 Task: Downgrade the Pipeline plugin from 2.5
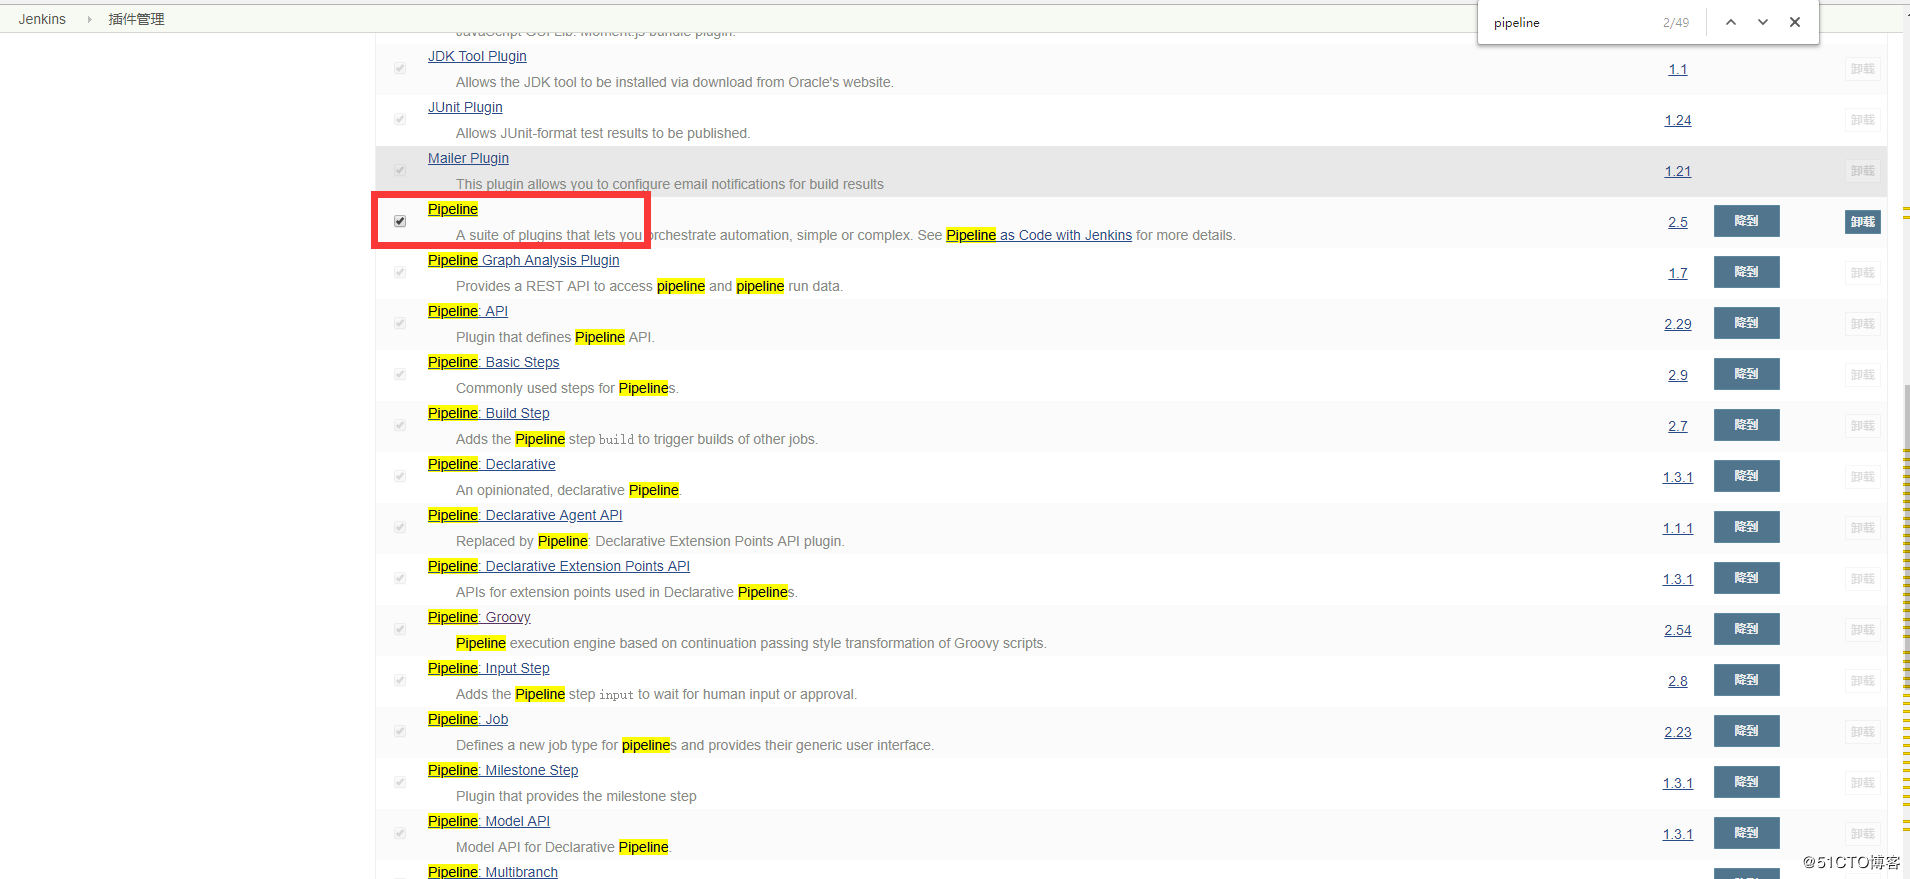coord(1747,221)
